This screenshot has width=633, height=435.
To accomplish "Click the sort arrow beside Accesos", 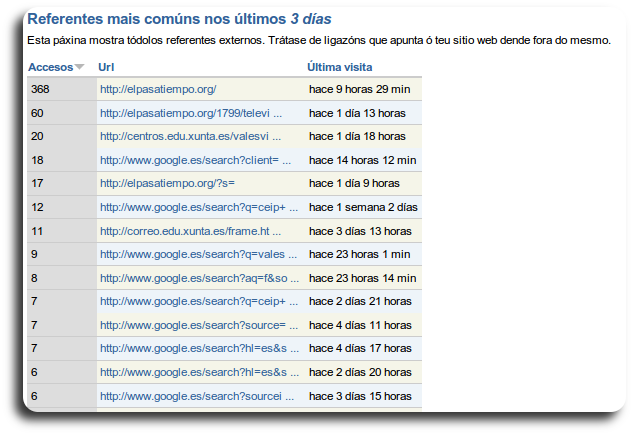I will pos(80,67).
